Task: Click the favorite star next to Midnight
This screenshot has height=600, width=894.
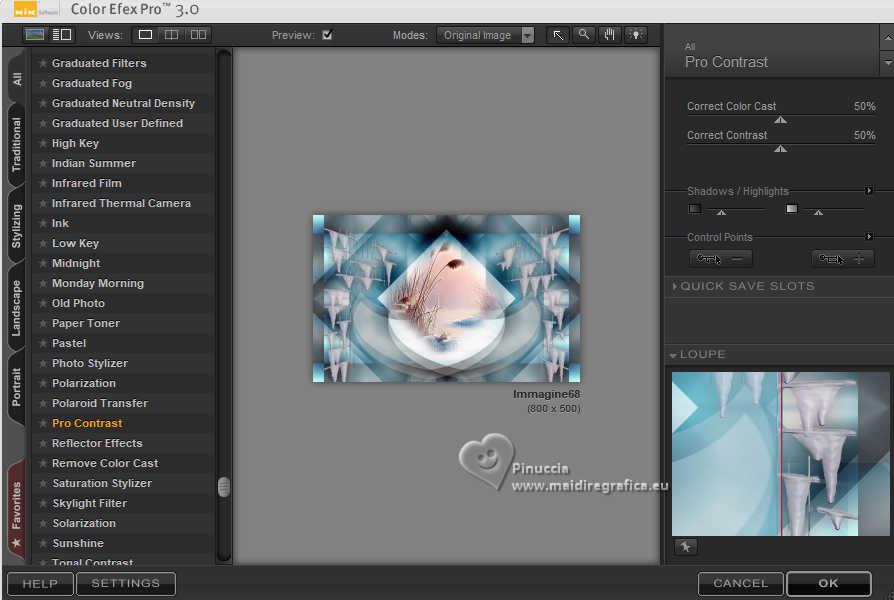Action: (42, 263)
